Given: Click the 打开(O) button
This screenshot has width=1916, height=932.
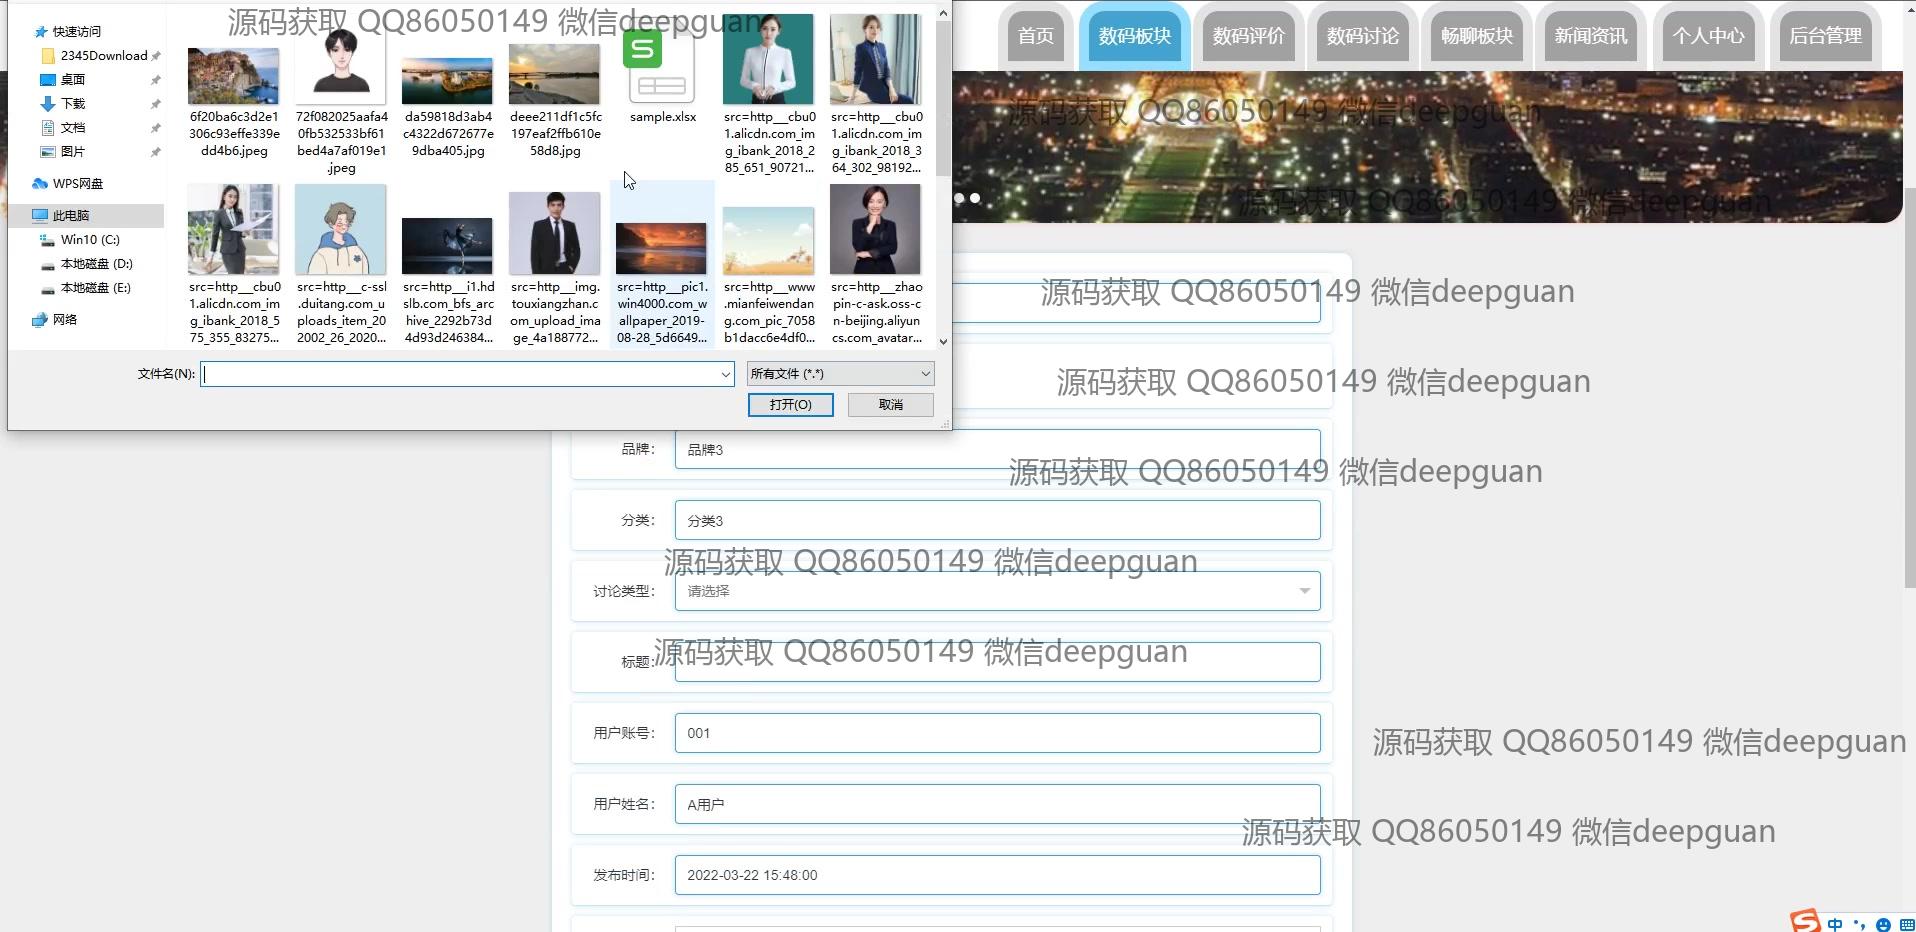Looking at the screenshot, I should (790, 405).
